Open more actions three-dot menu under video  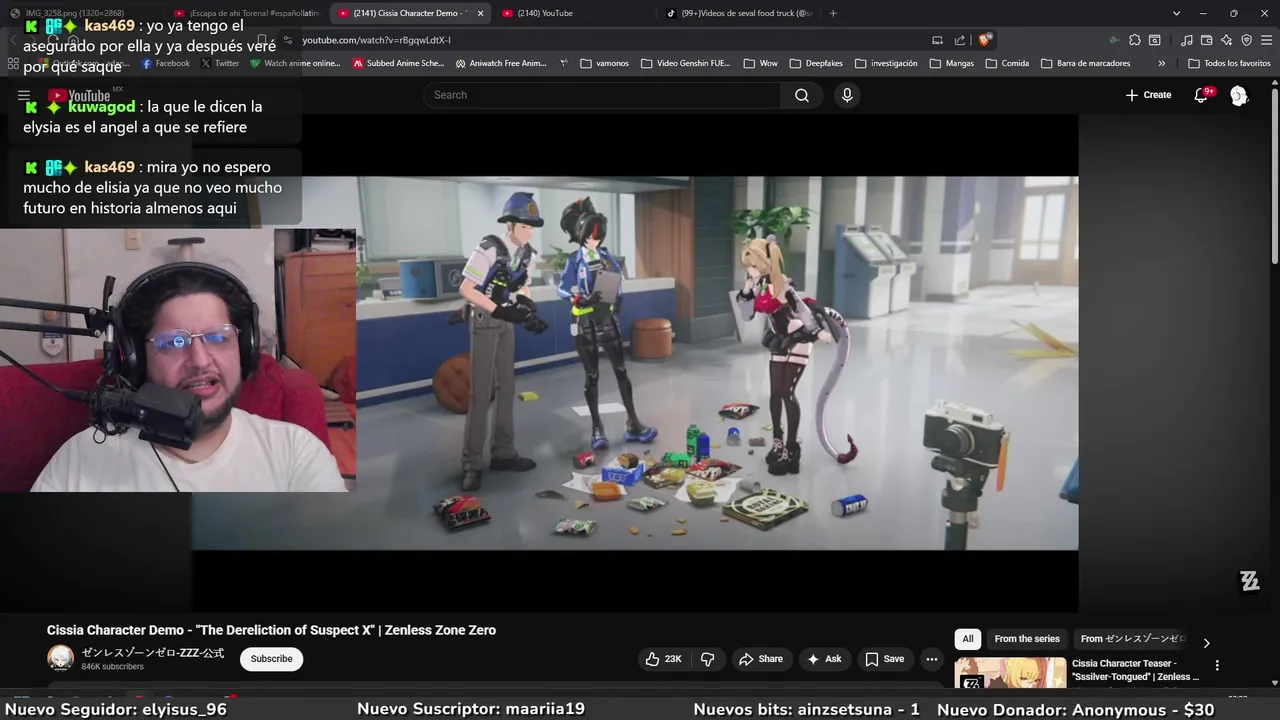(x=932, y=659)
